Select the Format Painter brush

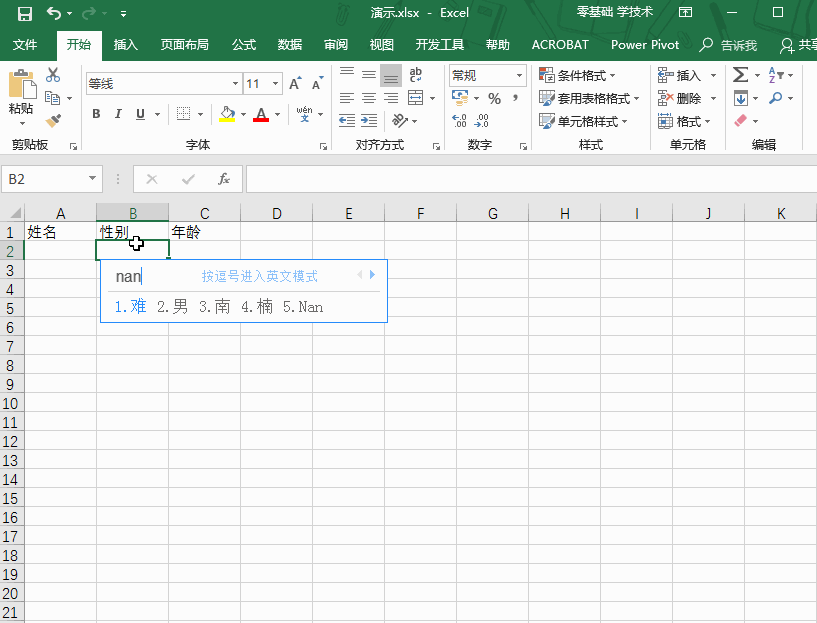point(53,121)
